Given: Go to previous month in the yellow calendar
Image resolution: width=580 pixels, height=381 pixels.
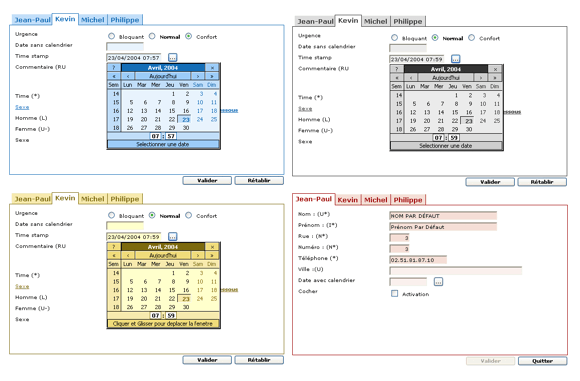Looking at the screenshot, I should (x=128, y=256).
